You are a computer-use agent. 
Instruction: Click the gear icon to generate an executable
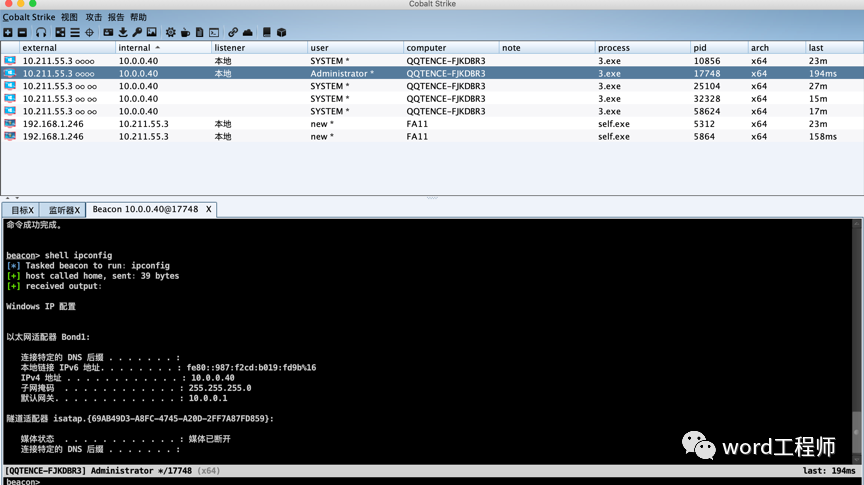click(171, 33)
